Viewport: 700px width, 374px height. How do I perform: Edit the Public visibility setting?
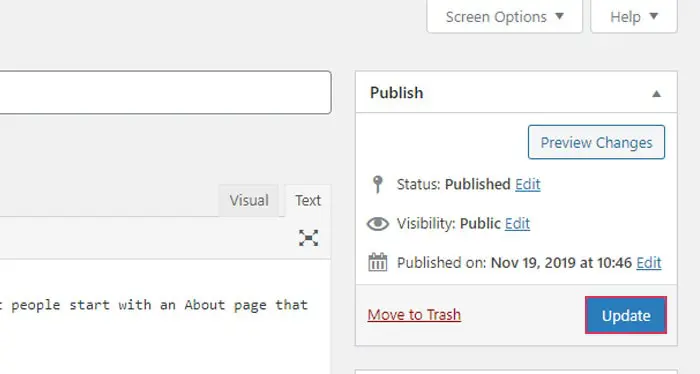517,224
